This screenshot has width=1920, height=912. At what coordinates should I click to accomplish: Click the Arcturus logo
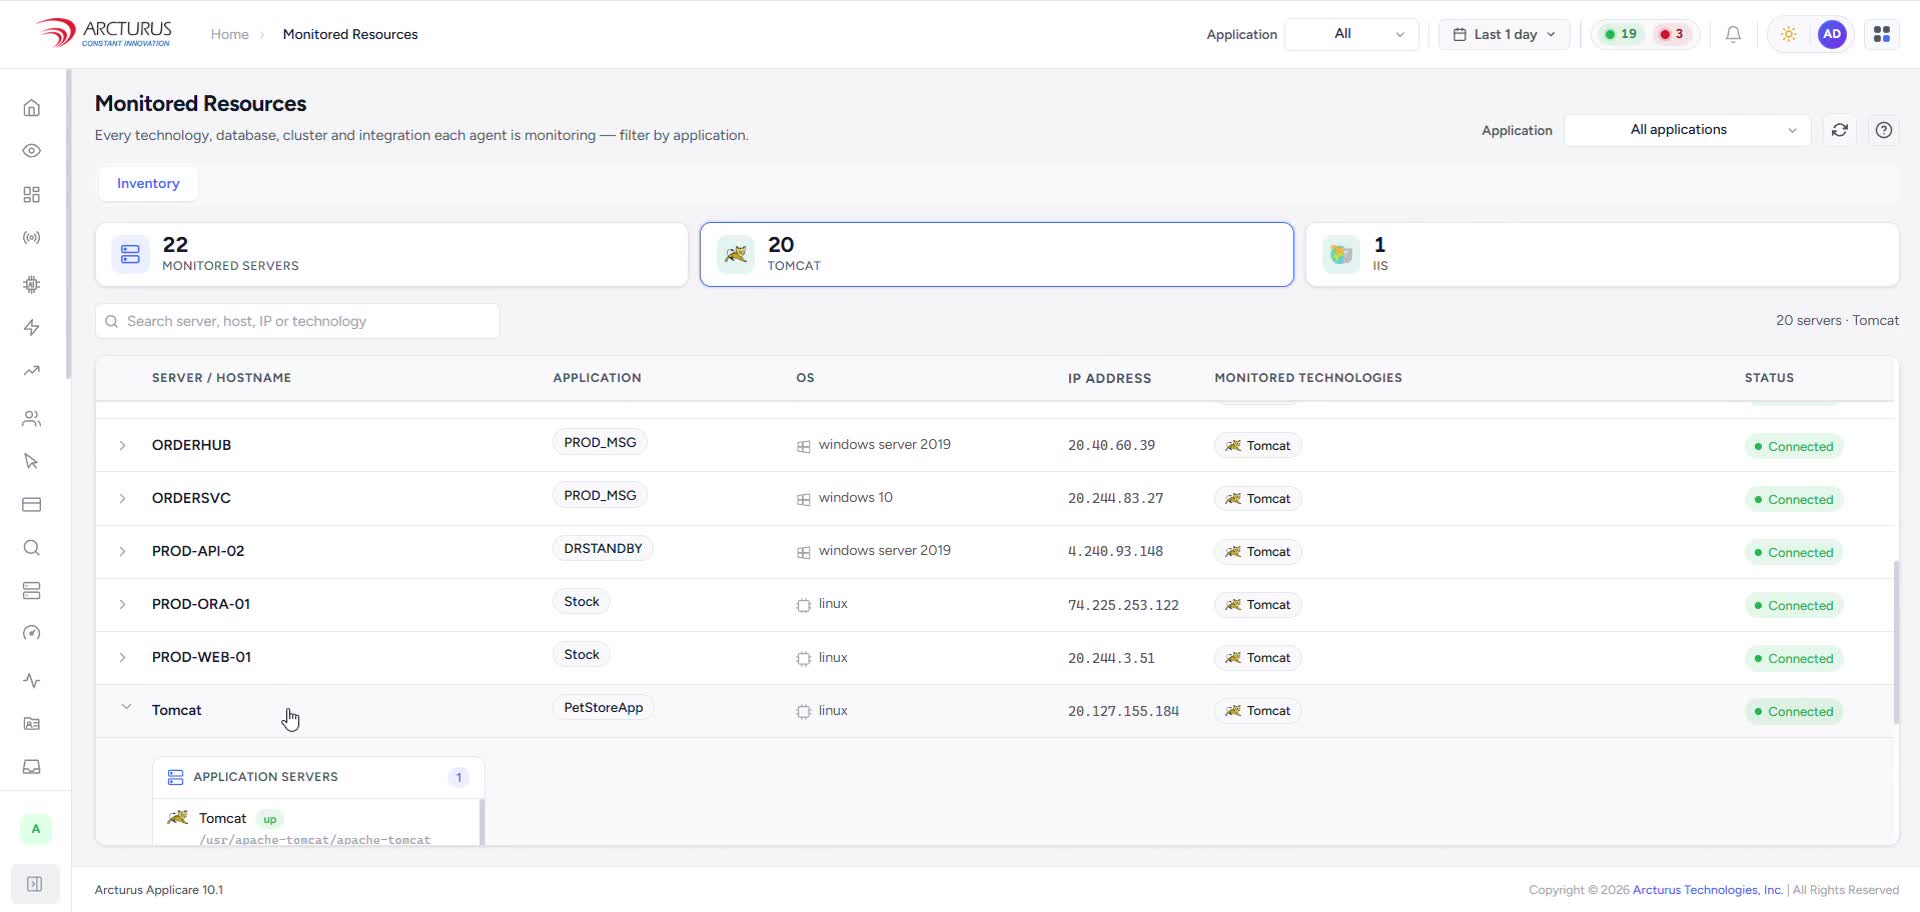coord(104,33)
